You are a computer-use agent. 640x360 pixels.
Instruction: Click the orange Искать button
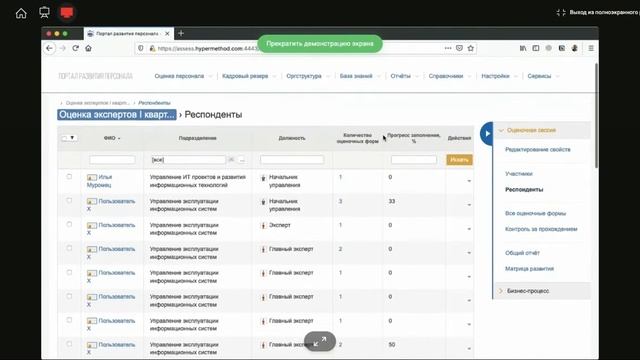(459, 160)
